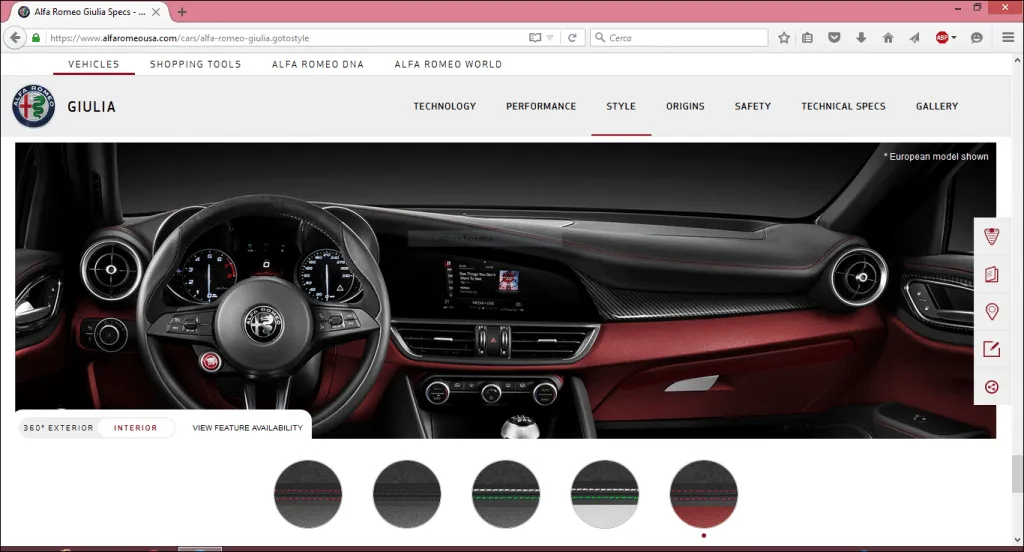This screenshot has height=552, width=1024.
Task: Click the green padlock site security icon
Action: pos(36,38)
